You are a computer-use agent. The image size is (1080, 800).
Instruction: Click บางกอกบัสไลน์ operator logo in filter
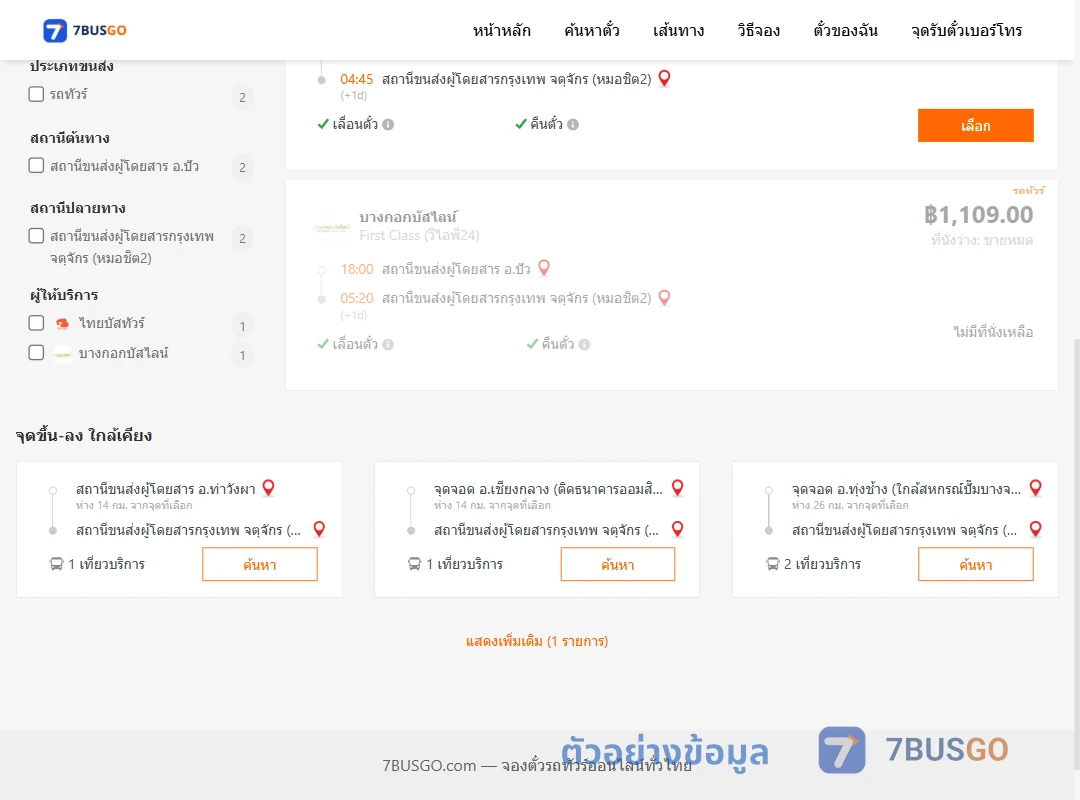coord(62,354)
